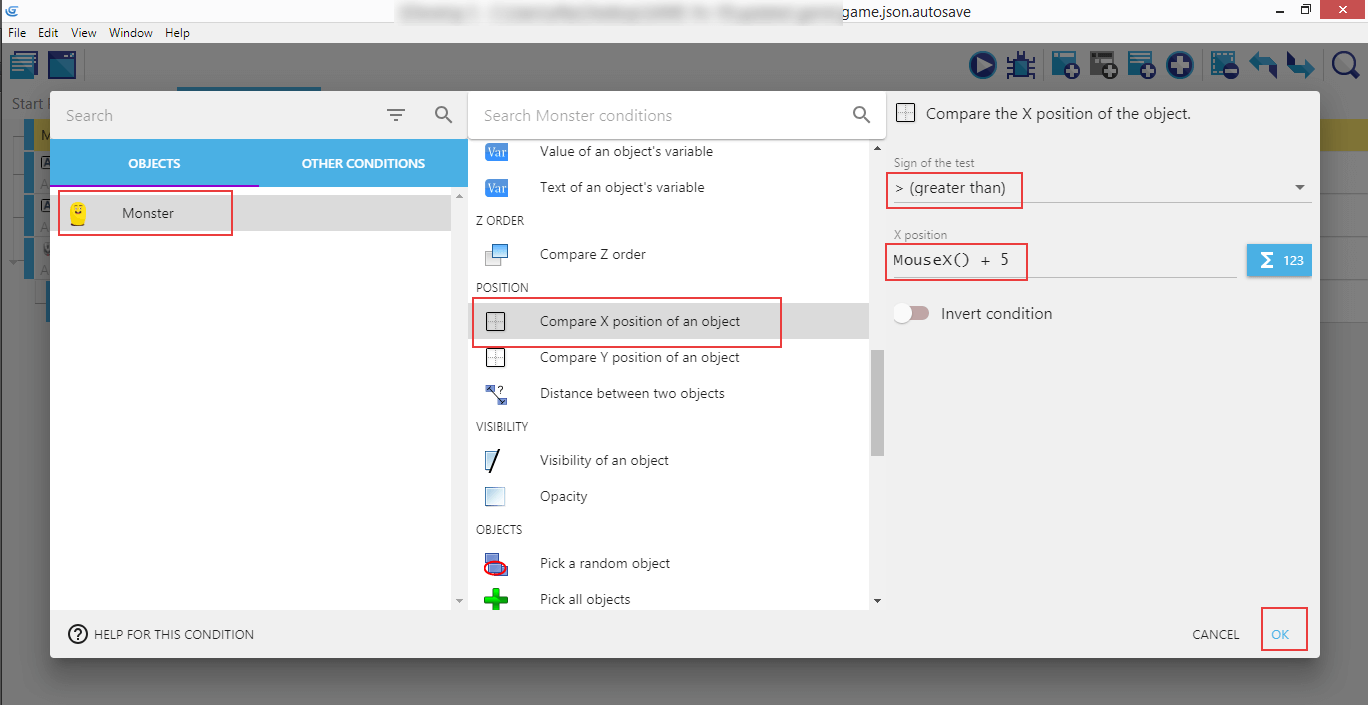Image resolution: width=1368 pixels, height=705 pixels.
Task: Select the Distance between two objects condition
Action: (631, 393)
